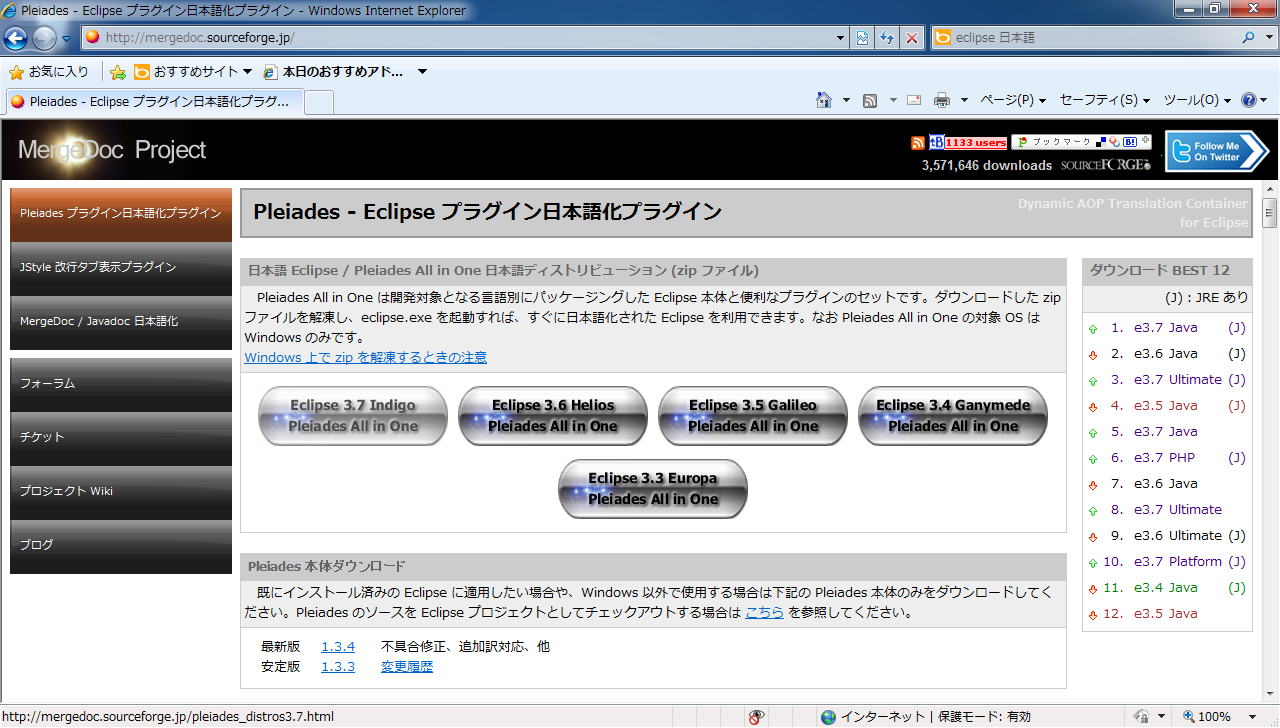
Task: Expand the search provider dropdown arrow
Action: click(1269, 38)
